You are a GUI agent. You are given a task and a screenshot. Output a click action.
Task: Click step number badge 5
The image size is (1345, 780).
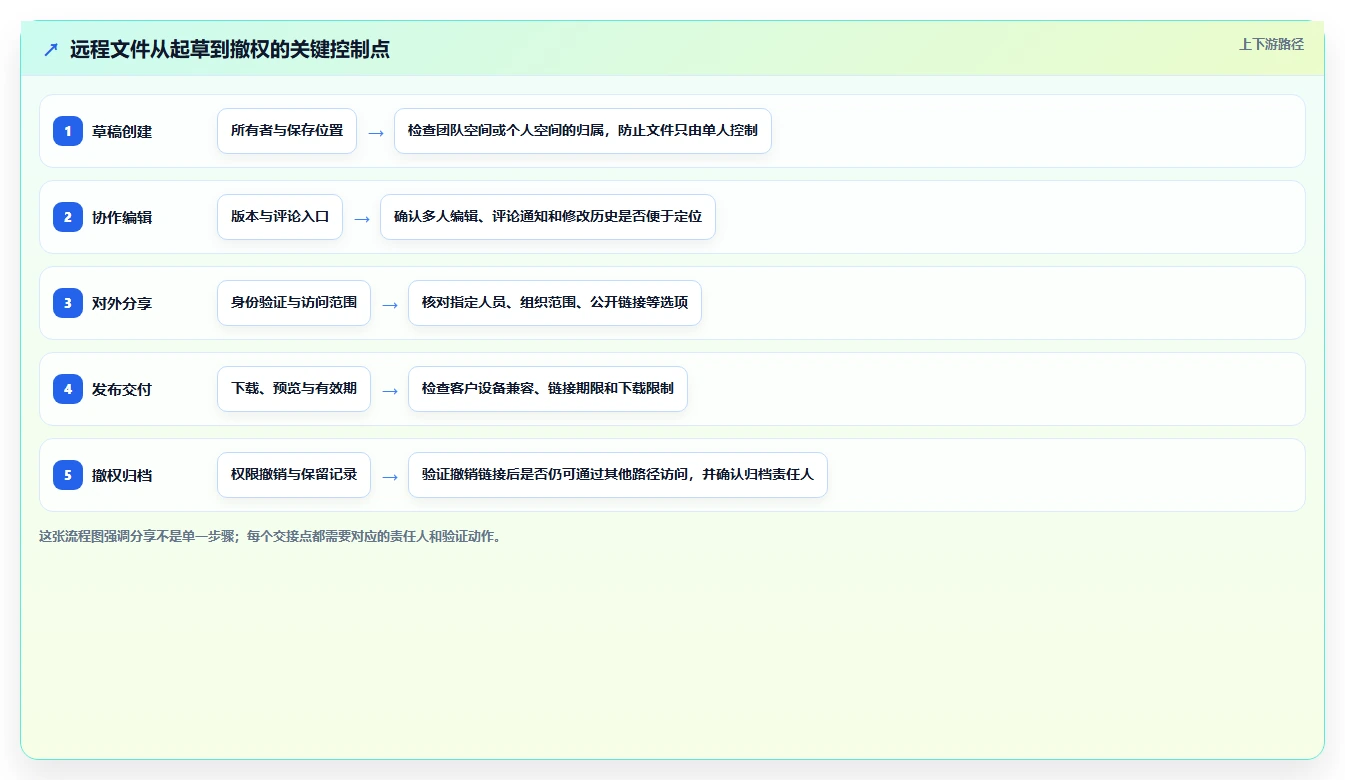[68, 475]
